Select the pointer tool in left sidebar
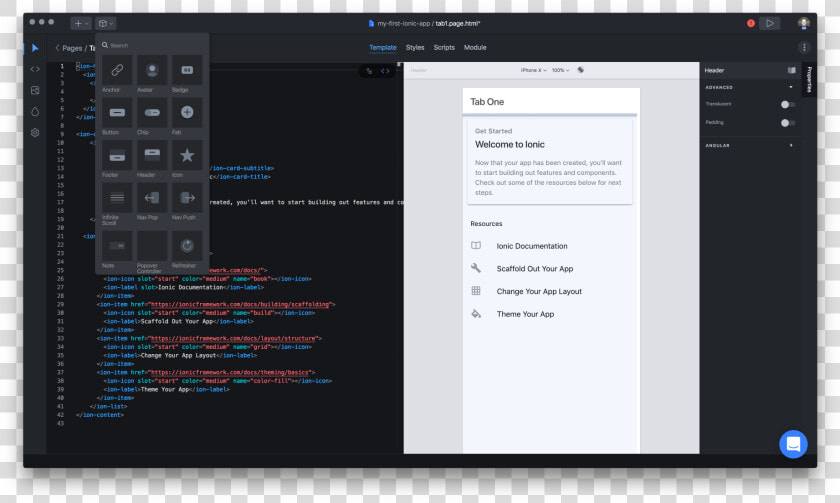840x503 pixels. tap(35, 48)
